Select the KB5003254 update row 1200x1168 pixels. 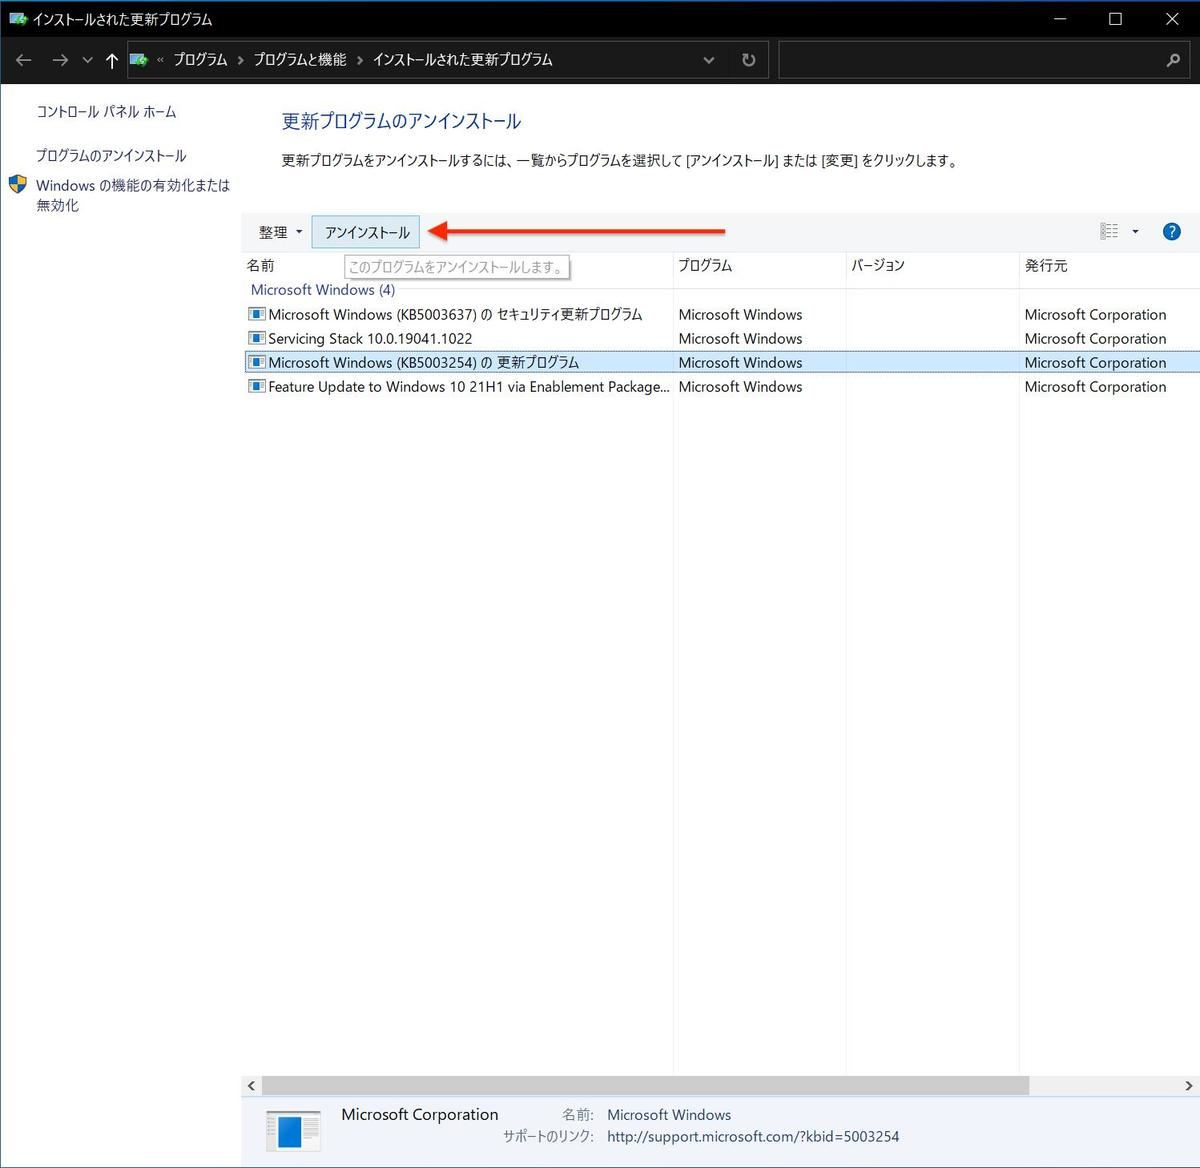pos(722,362)
